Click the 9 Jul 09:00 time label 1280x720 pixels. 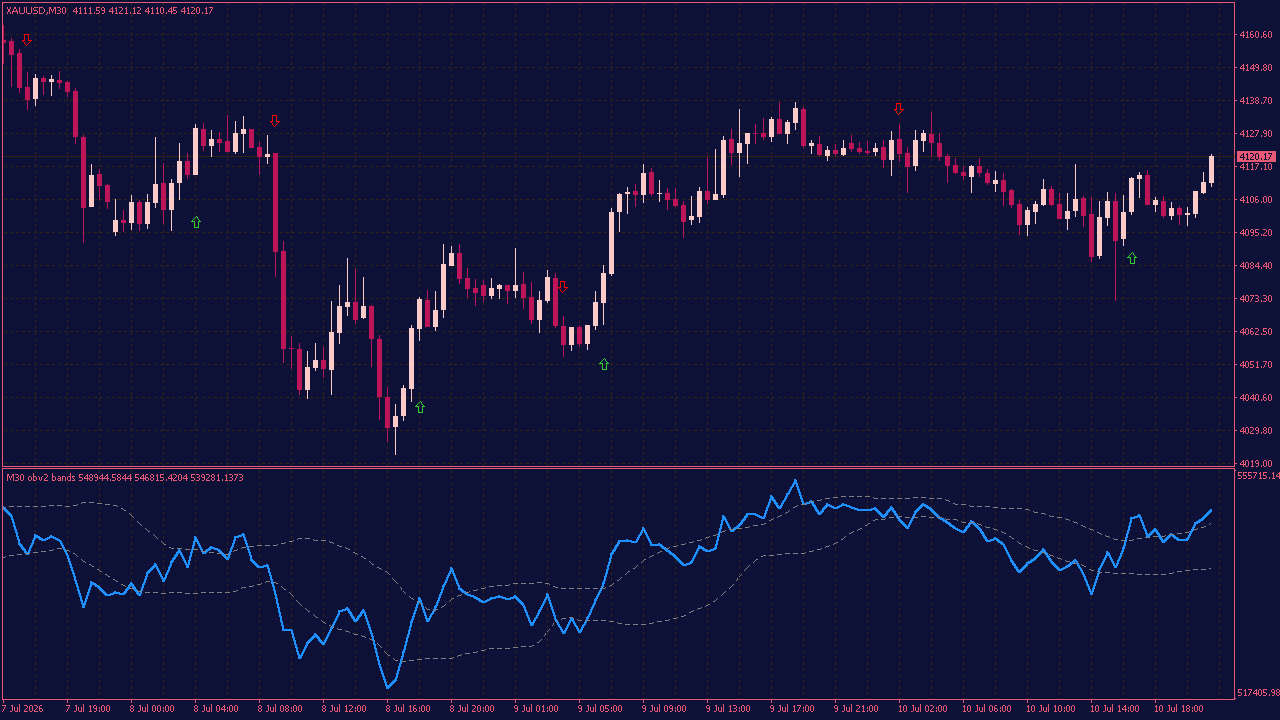[x=664, y=709]
